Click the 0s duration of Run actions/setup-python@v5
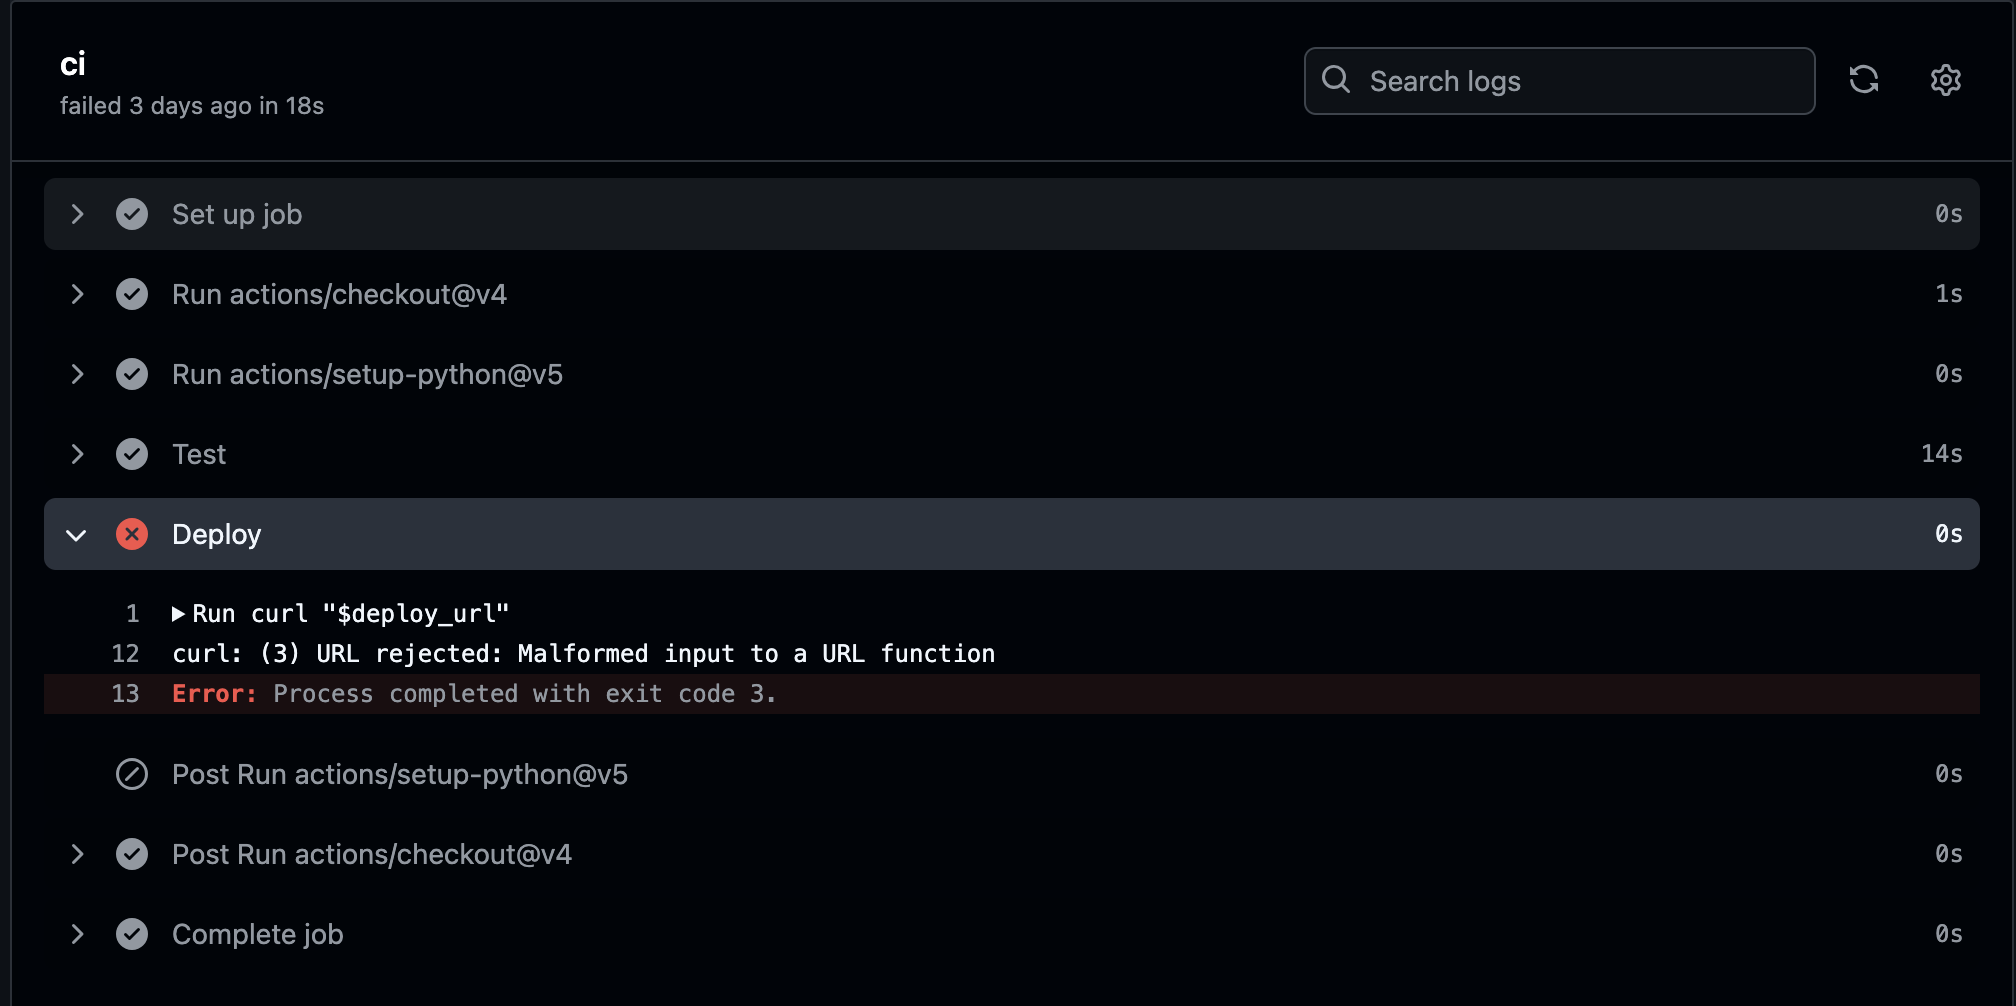The width and height of the screenshot is (2016, 1006). point(1949,374)
